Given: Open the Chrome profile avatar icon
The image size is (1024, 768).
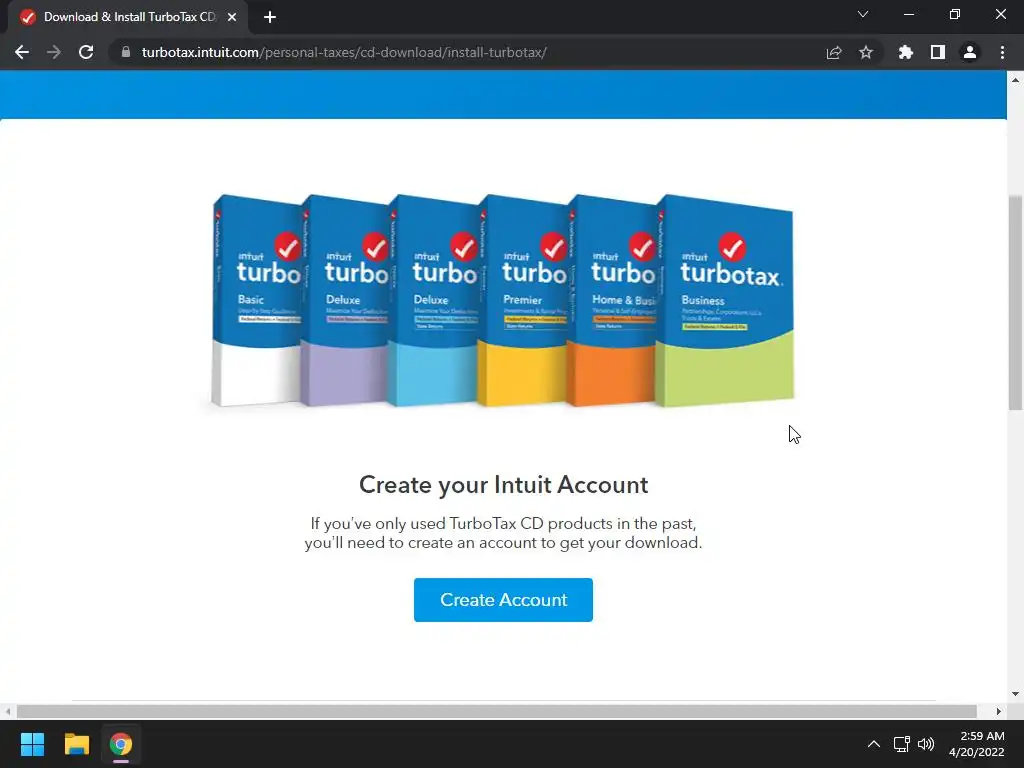Looking at the screenshot, I should coord(970,52).
